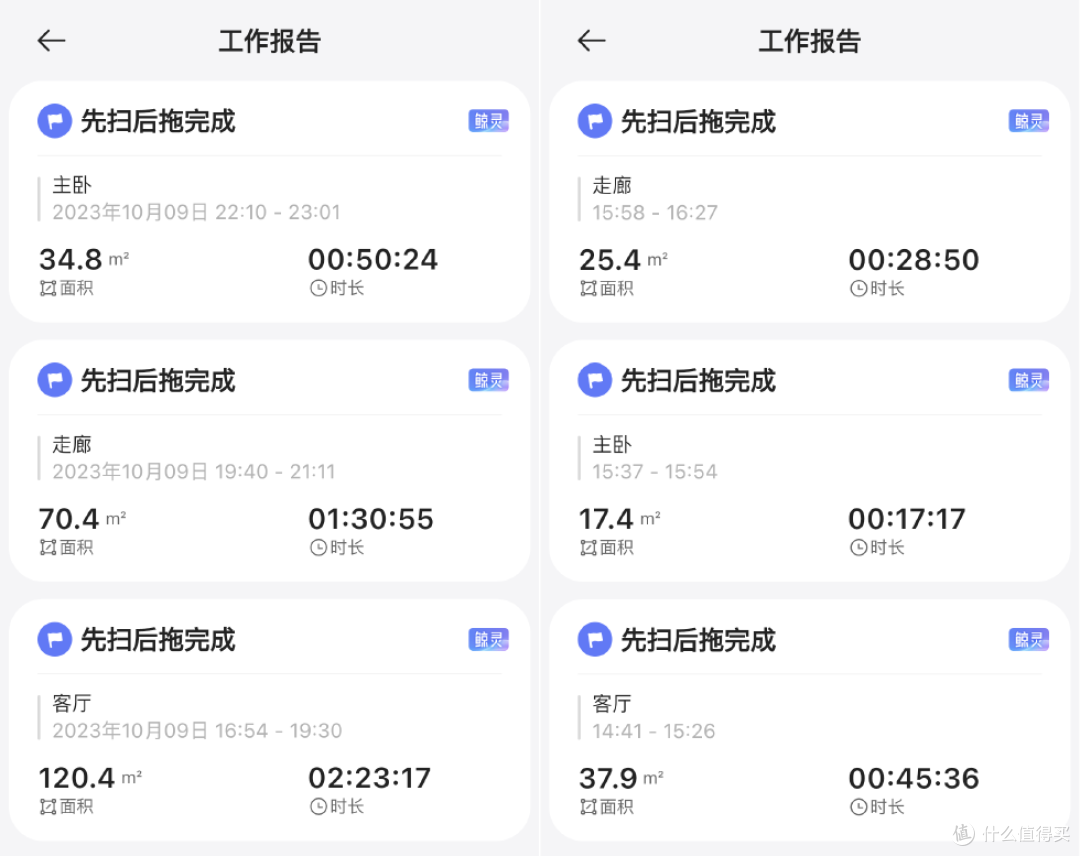Image resolution: width=1080 pixels, height=856 pixels.
Task: Tap 鲸灵 badge on 客厅 16:54 card
Action: (488, 640)
